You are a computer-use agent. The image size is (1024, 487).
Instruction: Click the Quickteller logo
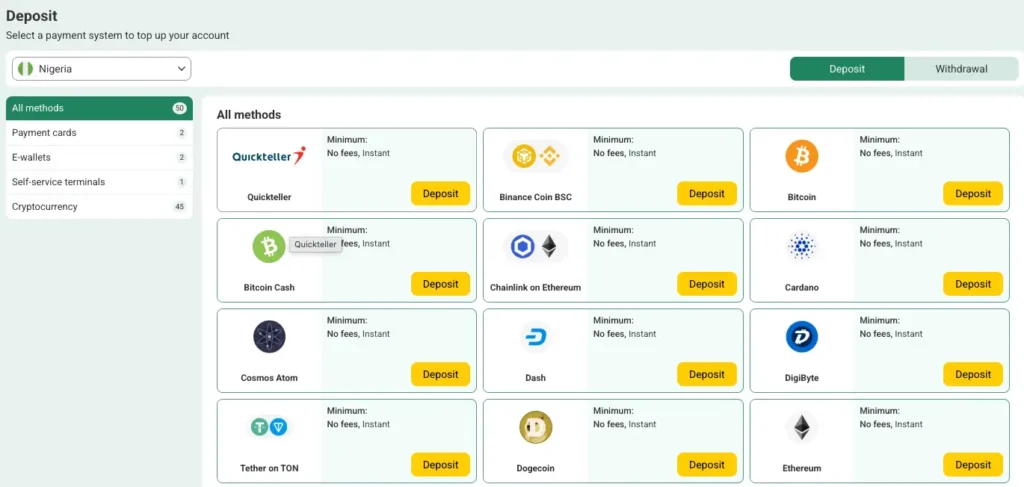tap(269, 156)
